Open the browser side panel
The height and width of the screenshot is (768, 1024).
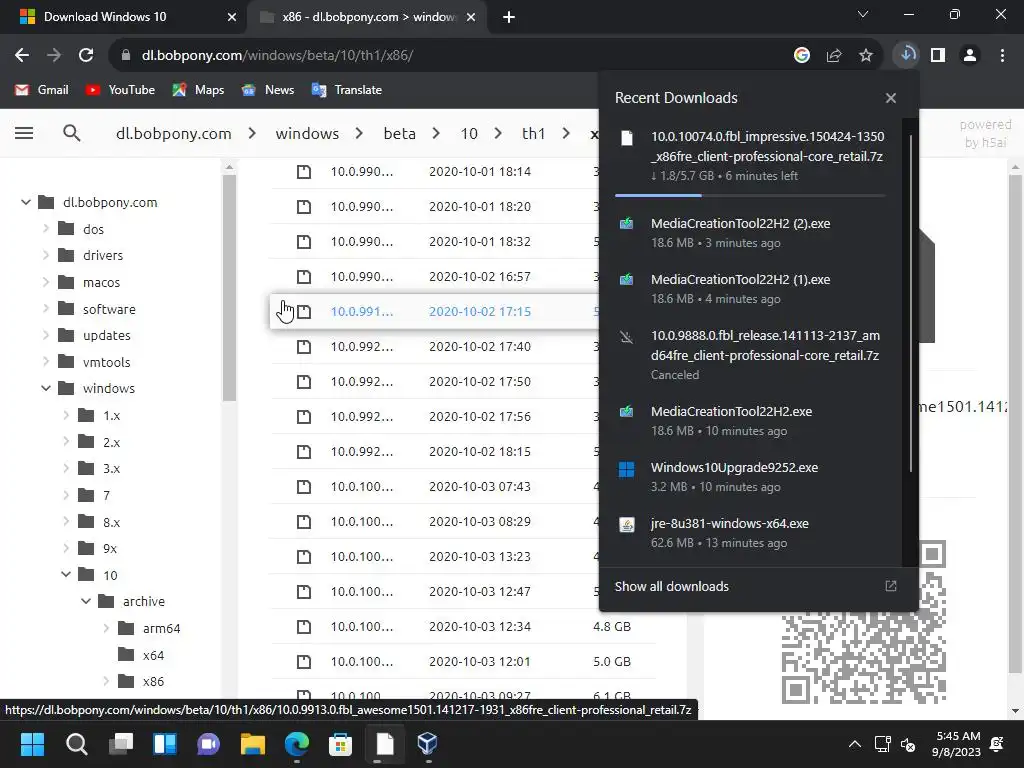[x=938, y=56]
